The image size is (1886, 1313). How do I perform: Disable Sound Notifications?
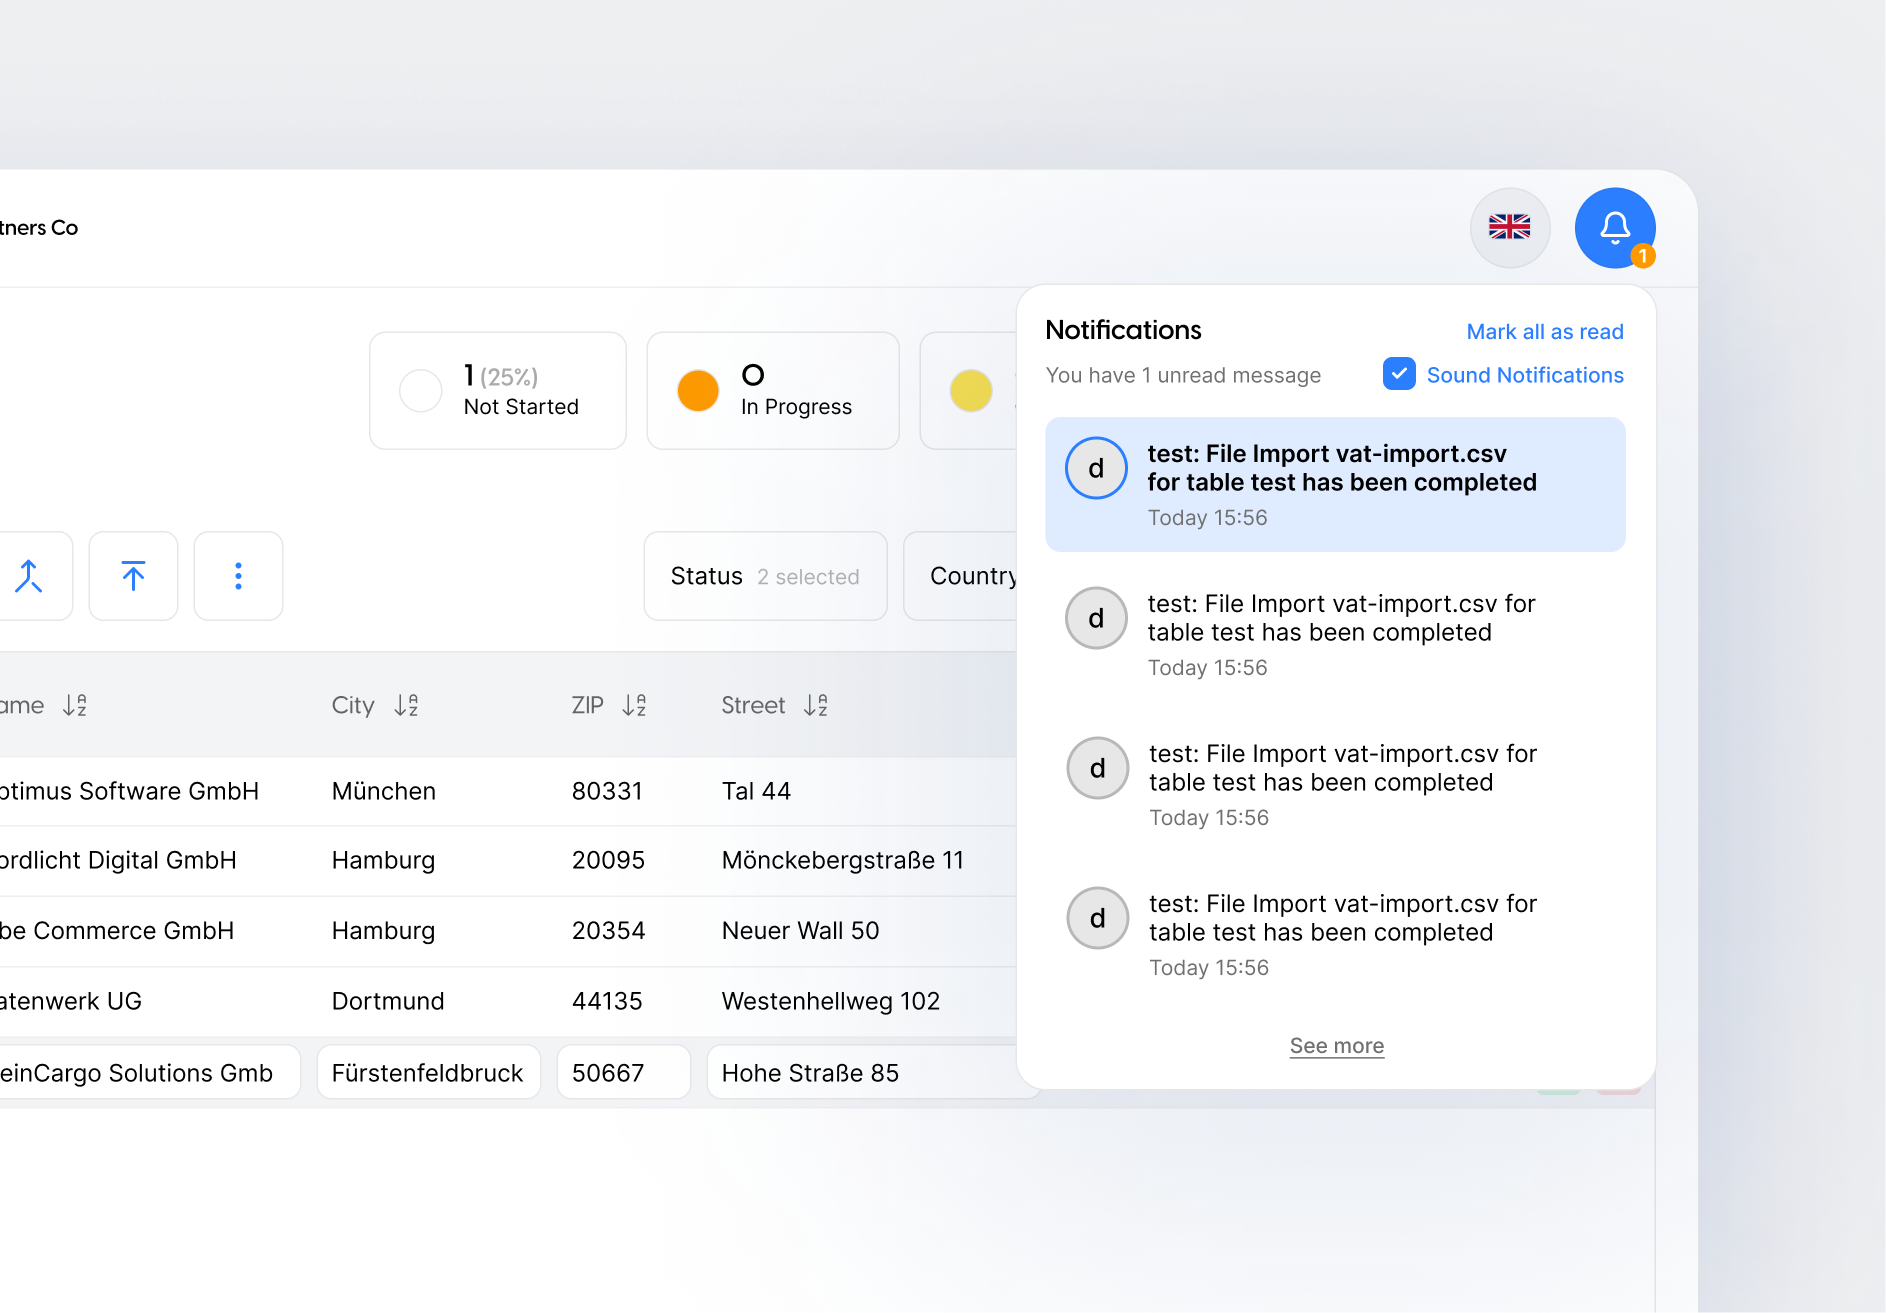tap(1399, 374)
